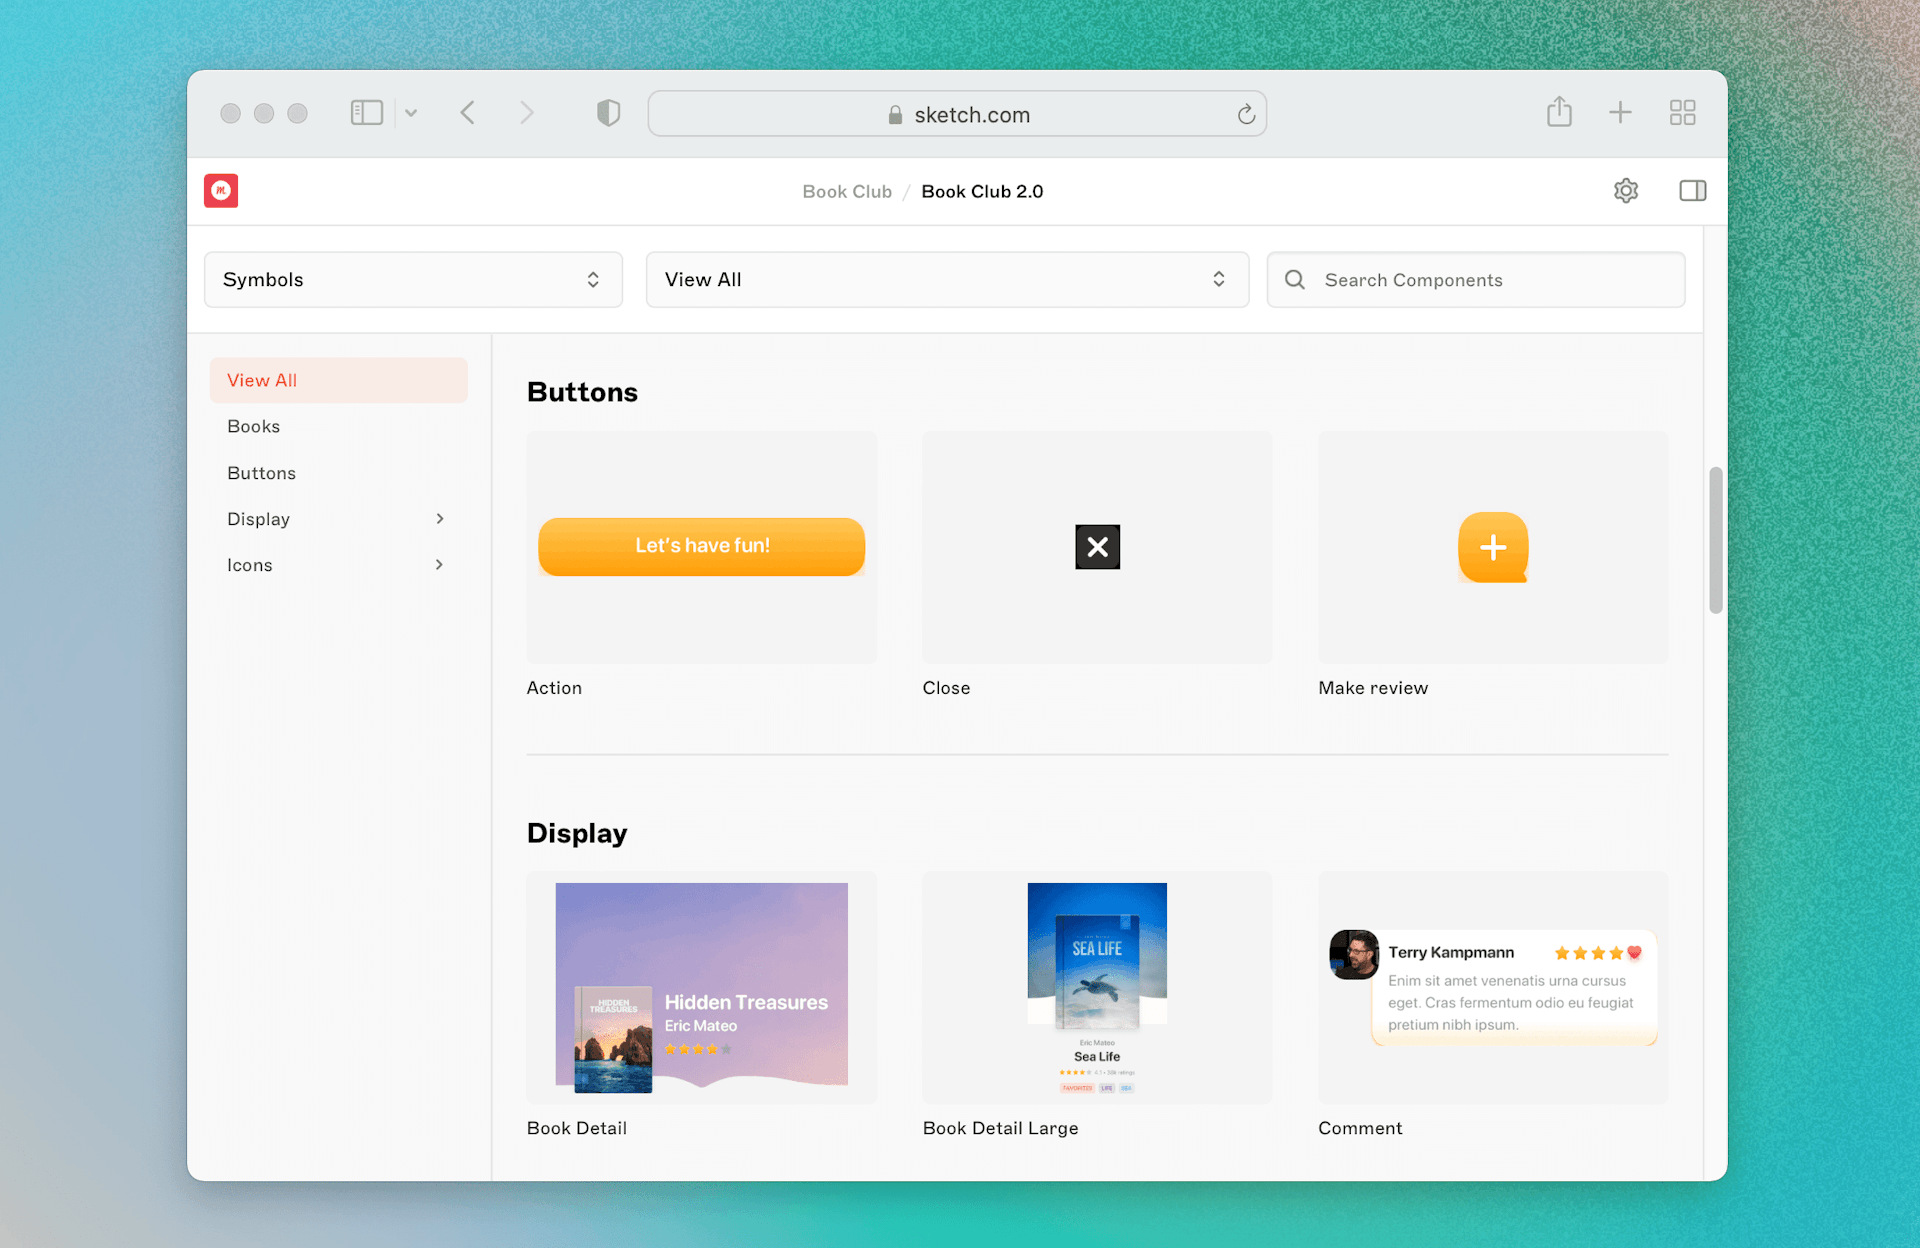Screen dimensions: 1920x1248
Task: Click the Sketch workspace logo icon
Action: [x=221, y=191]
